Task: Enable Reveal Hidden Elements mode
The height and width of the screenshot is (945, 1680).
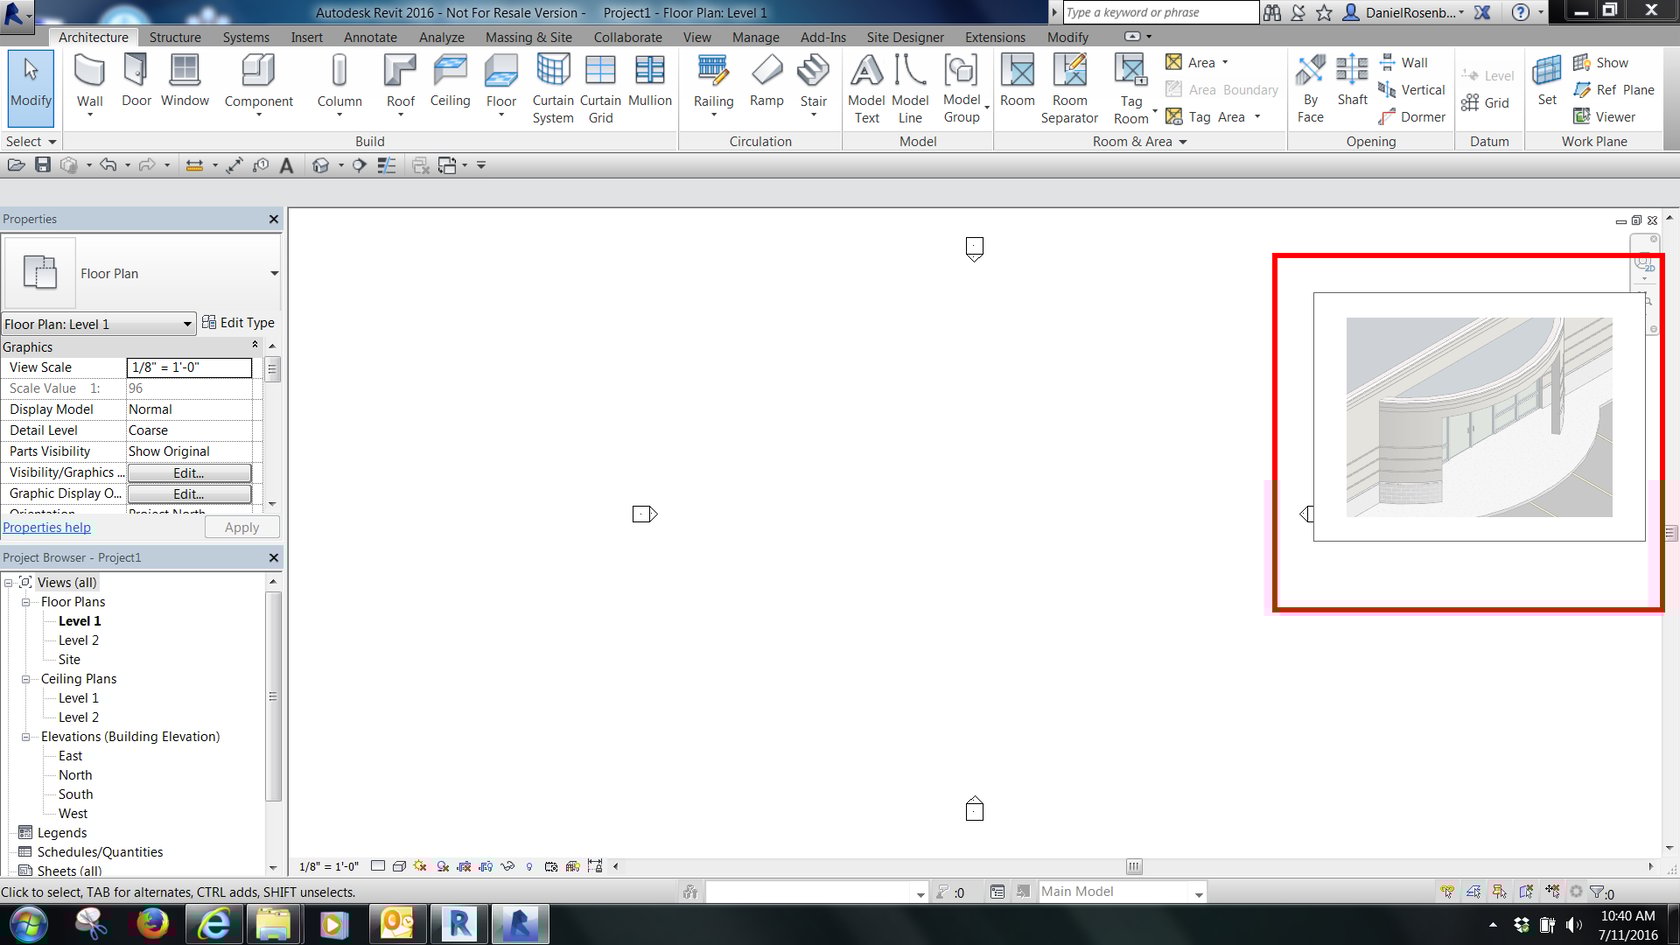Action: (x=529, y=866)
